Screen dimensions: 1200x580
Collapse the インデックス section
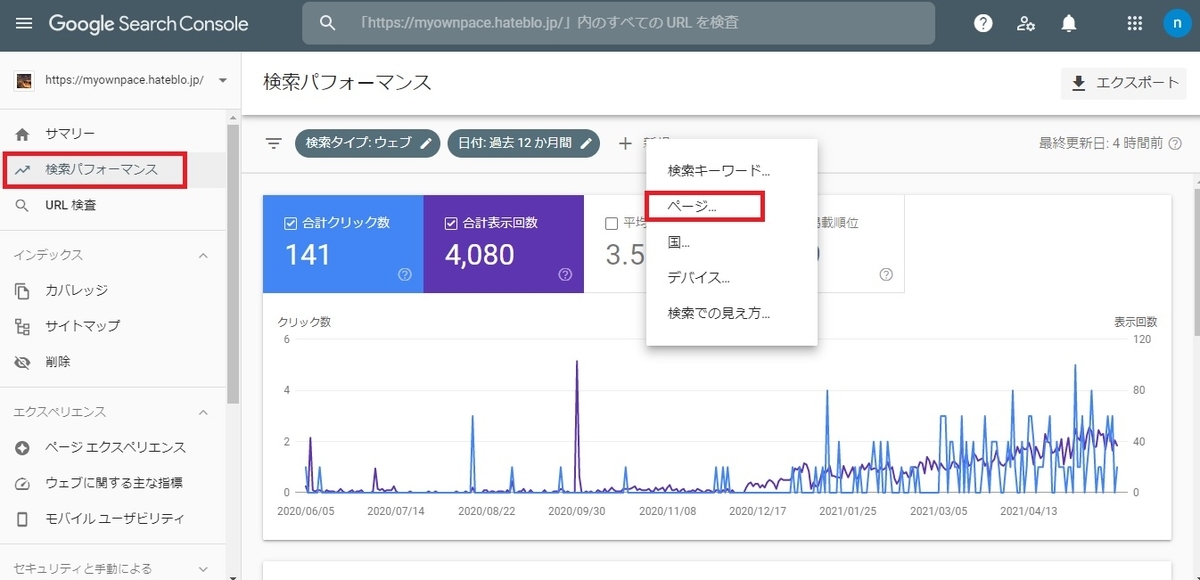204,255
